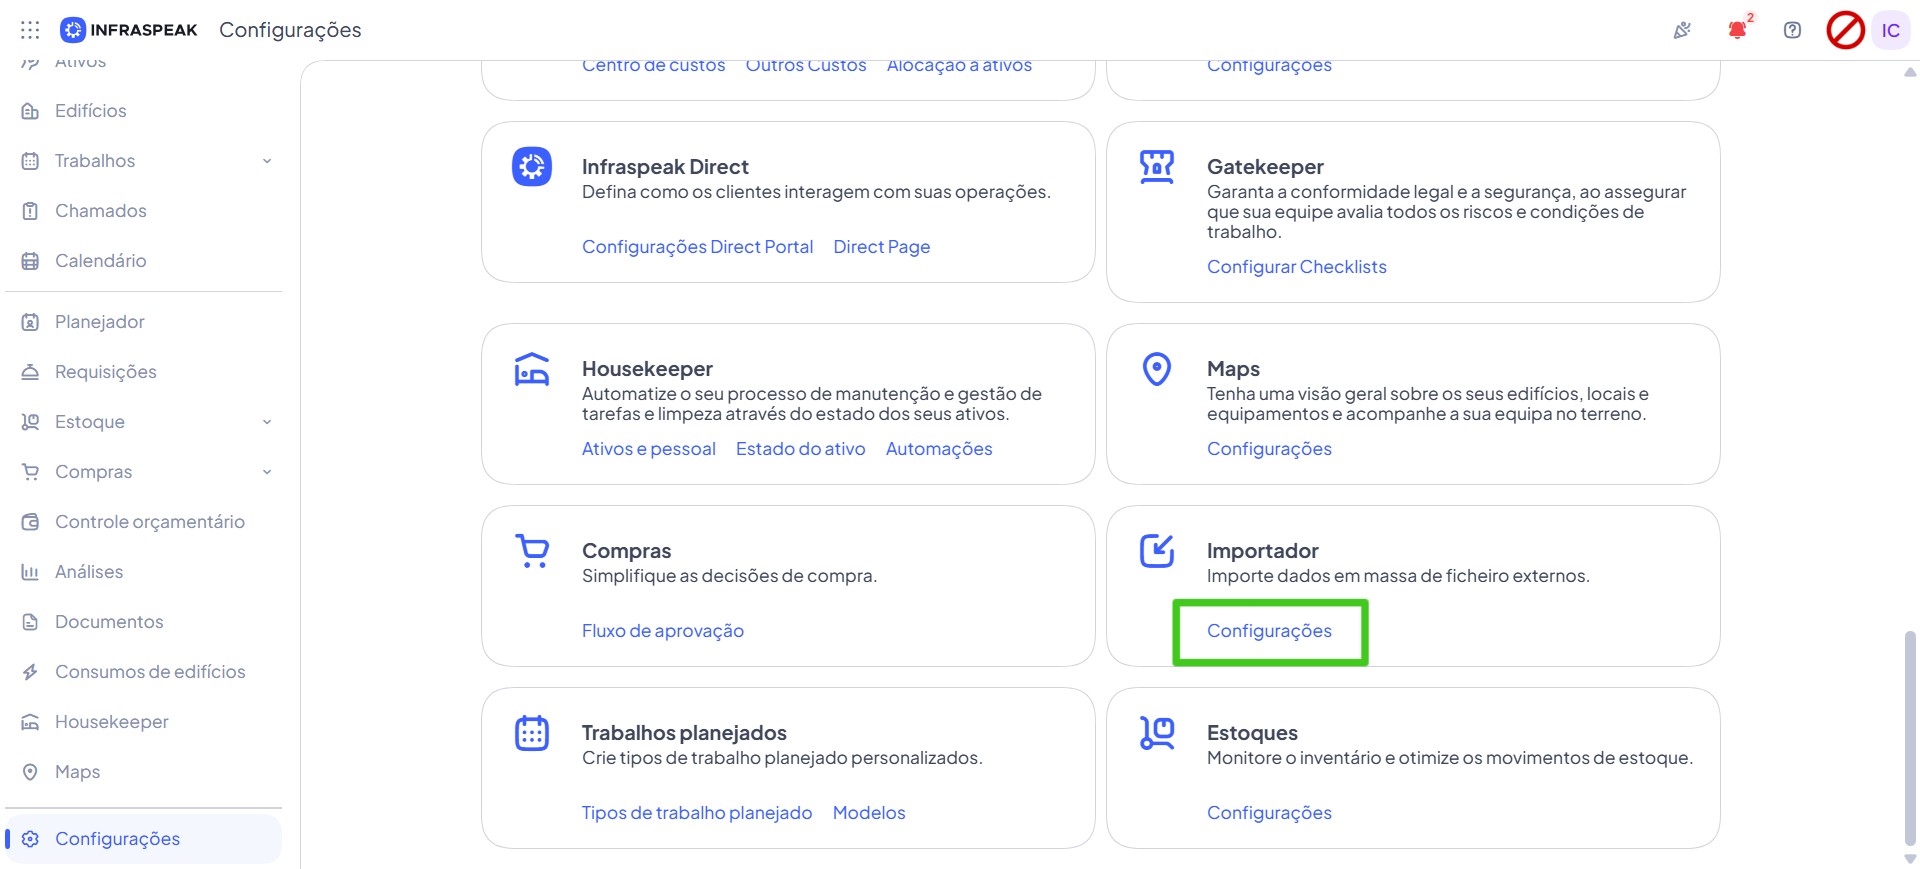The height and width of the screenshot is (869, 1920).
Task: Click the Trabalhos calendar icon in sidebar
Action: pos(30,161)
